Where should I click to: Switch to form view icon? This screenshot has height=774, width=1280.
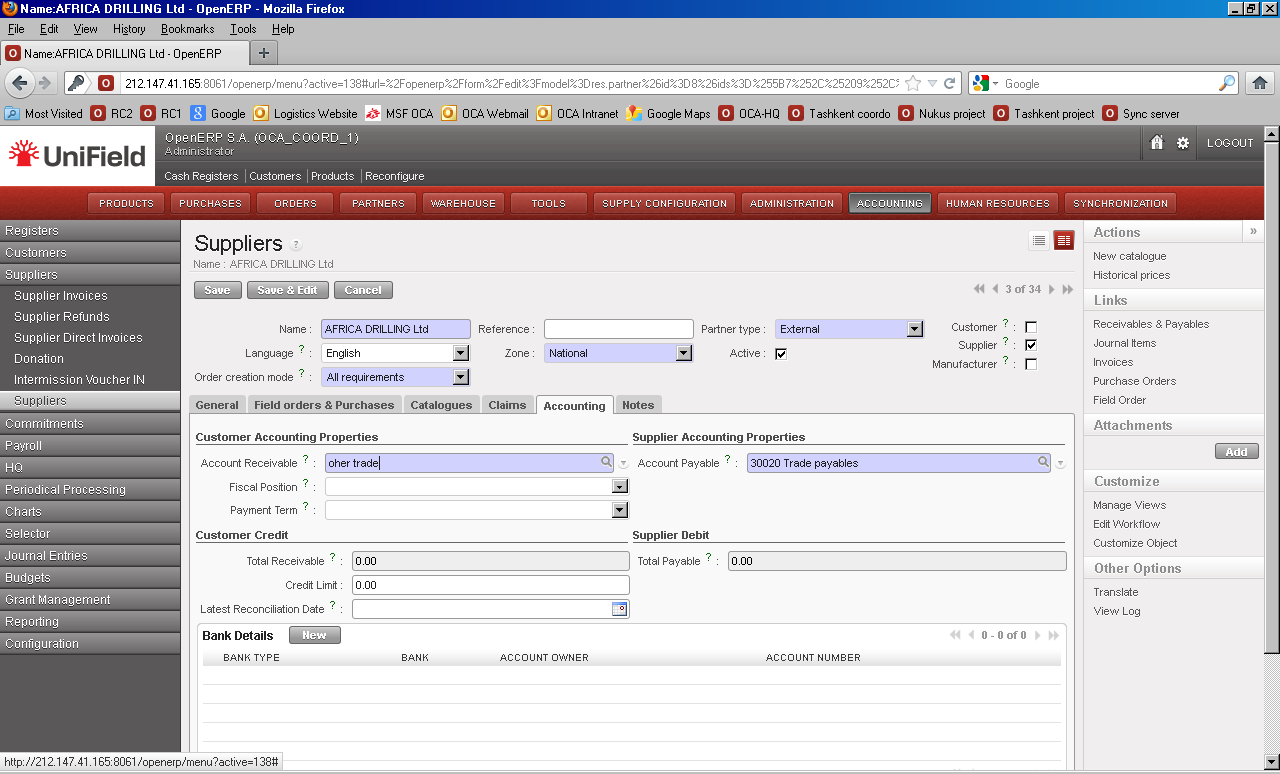pyautogui.click(x=1063, y=240)
